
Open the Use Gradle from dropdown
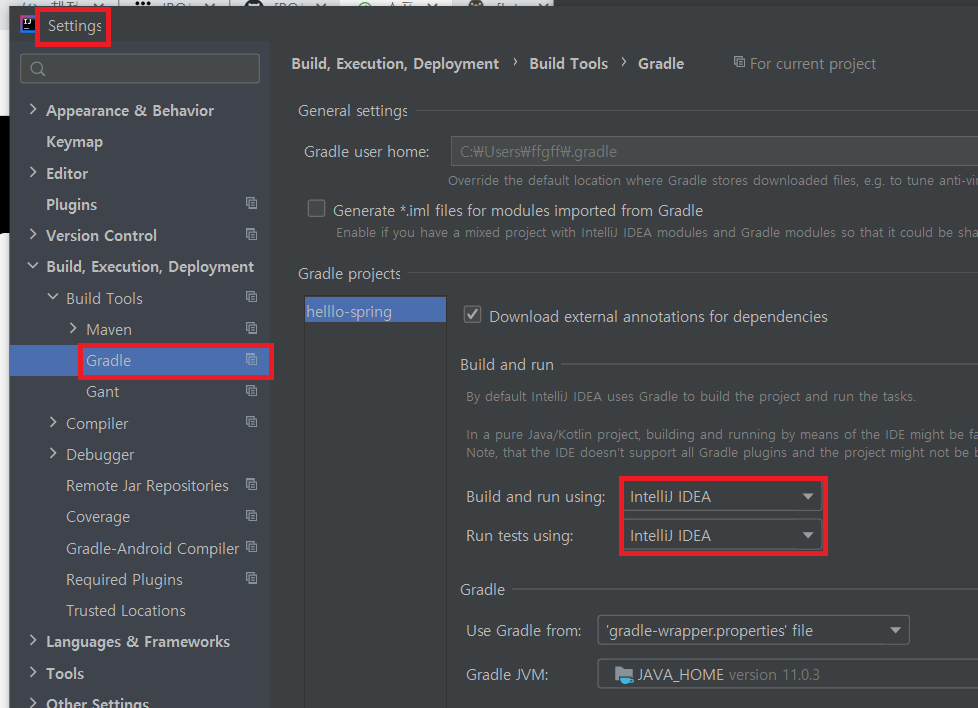tap(753, 631)
